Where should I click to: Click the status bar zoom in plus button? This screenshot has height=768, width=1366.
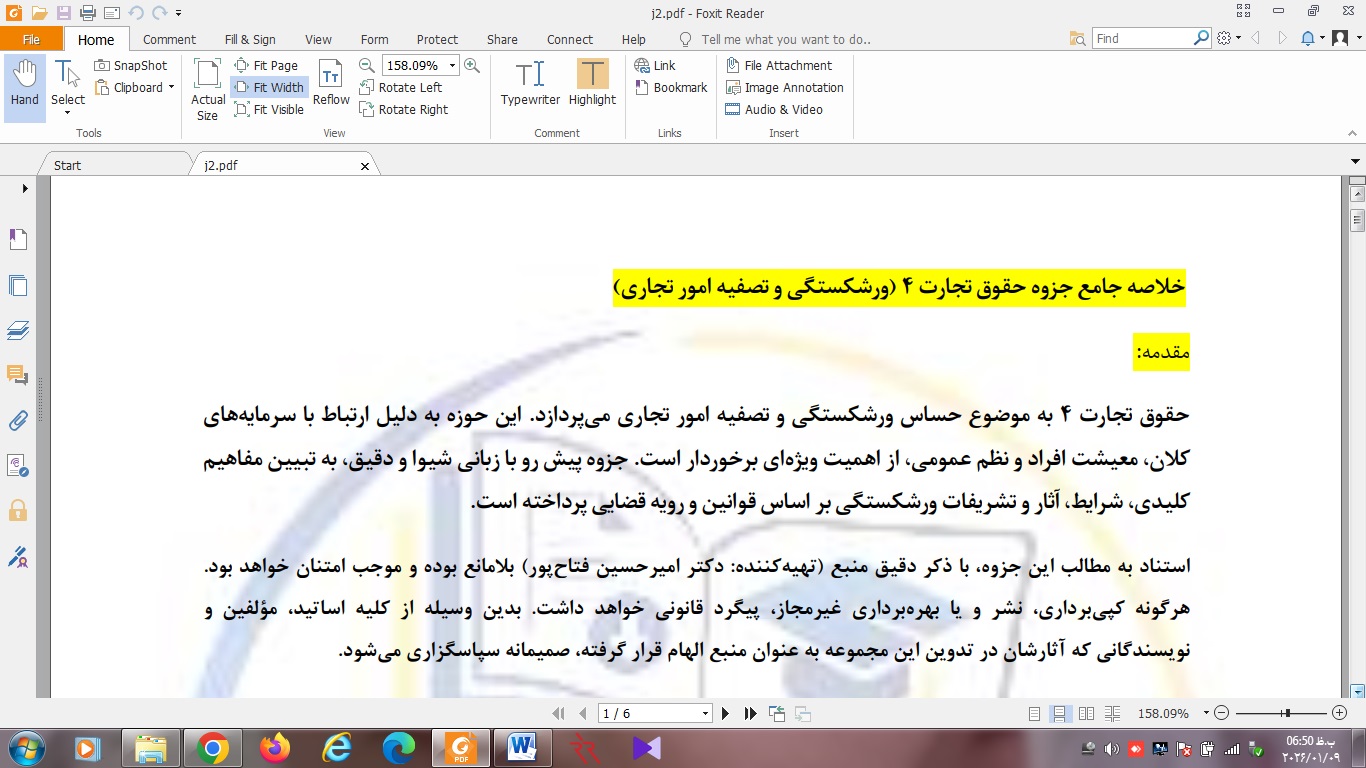(x=1340, y=713)
